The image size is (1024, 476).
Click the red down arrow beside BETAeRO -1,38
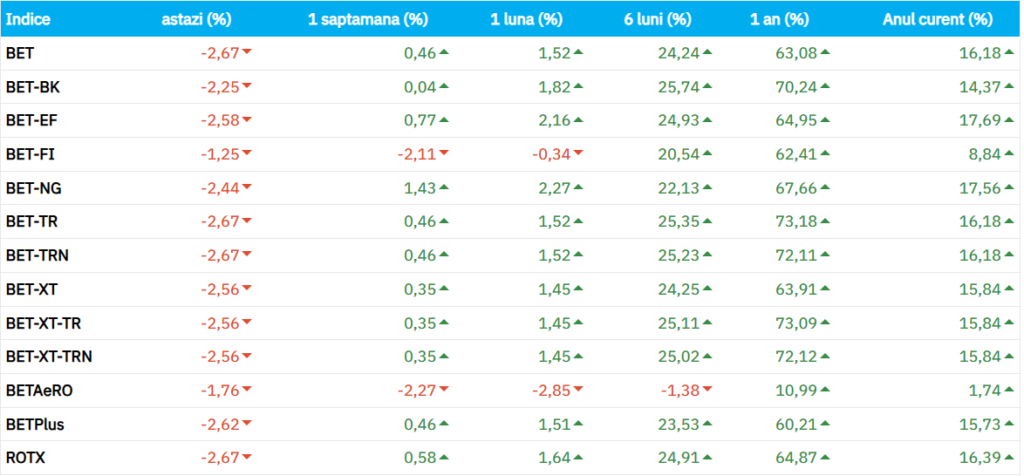click(x=707, y=389)
